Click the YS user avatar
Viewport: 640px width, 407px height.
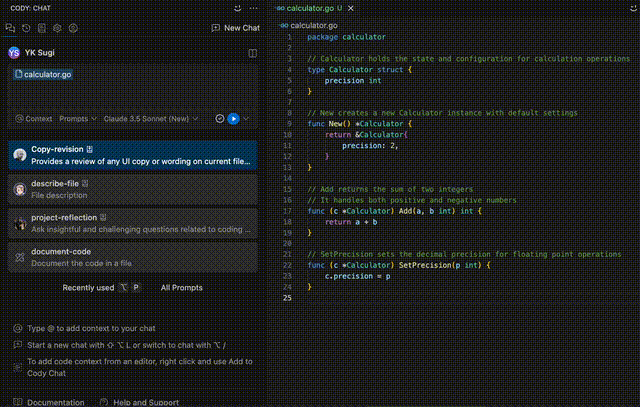(14, 53)
